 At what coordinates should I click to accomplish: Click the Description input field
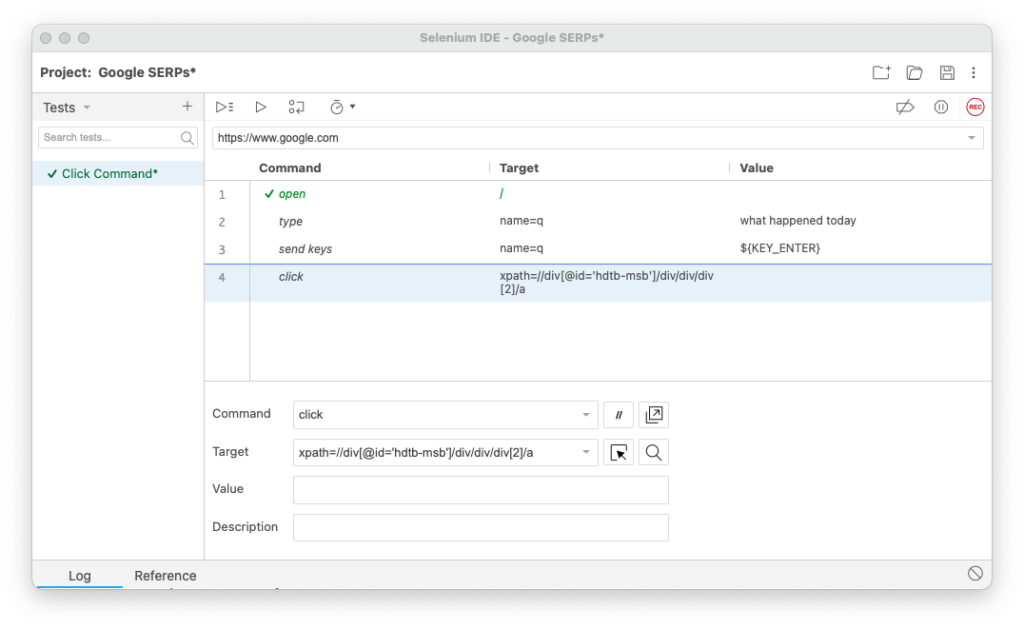click(481, 528)
